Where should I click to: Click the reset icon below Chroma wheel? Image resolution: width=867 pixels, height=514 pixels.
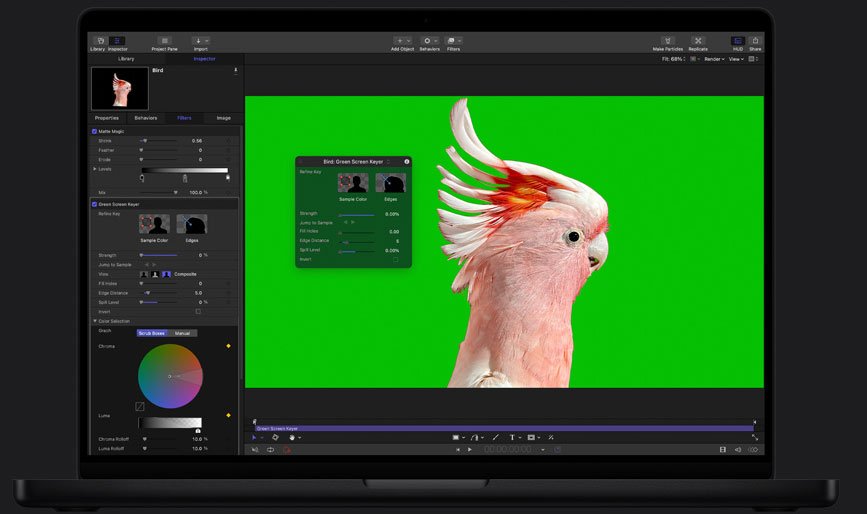pos(140,407)
